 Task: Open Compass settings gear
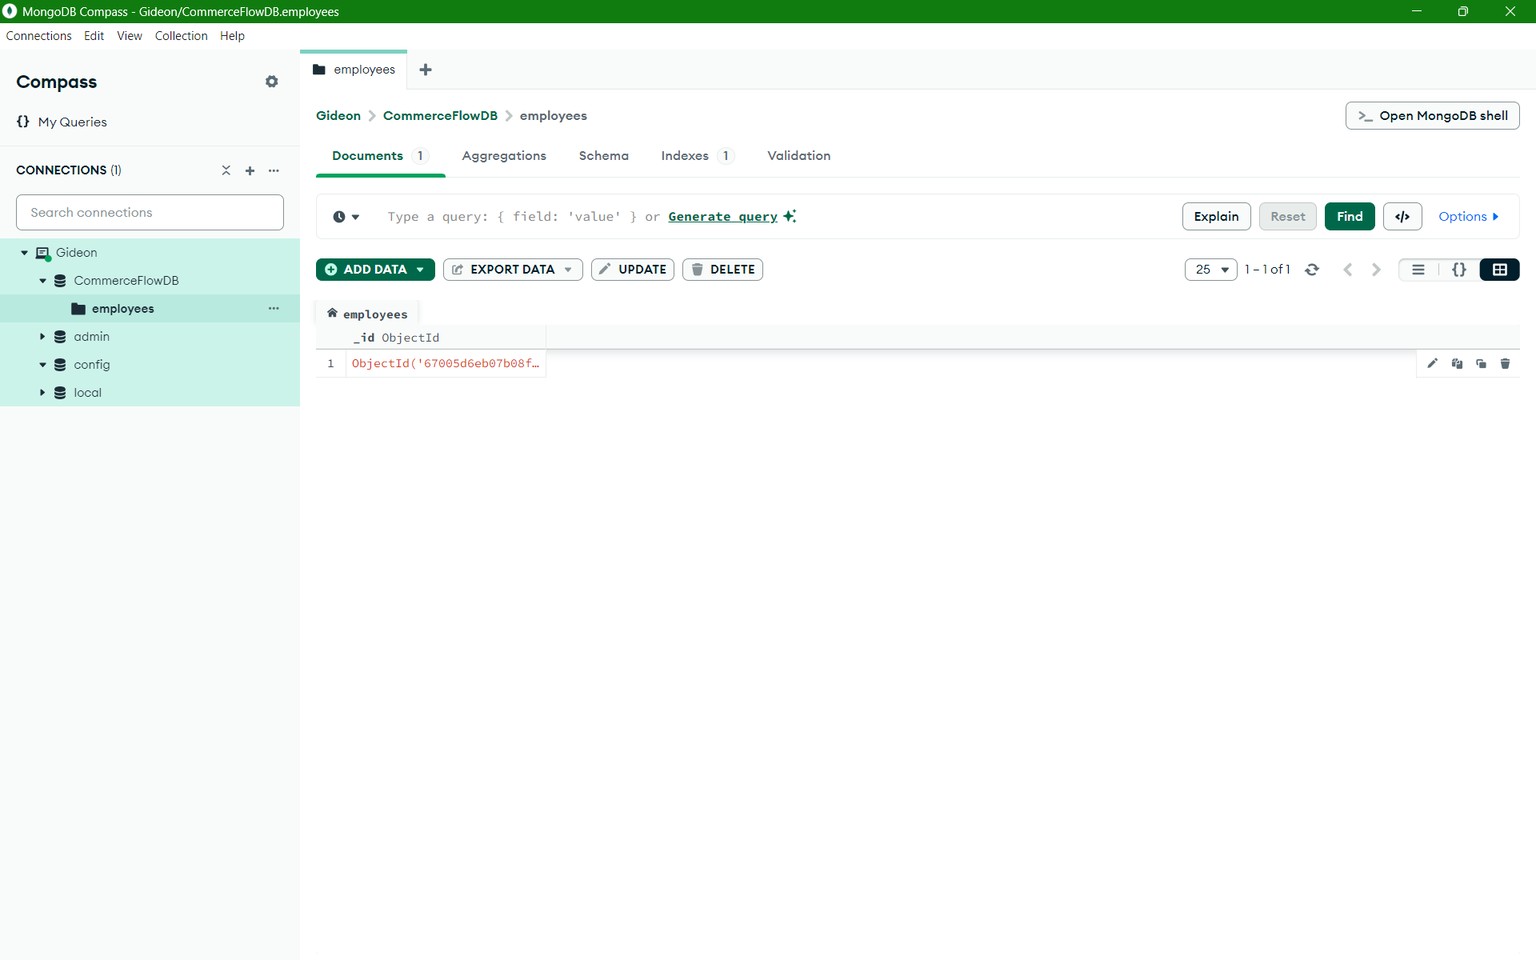(271, 82)
